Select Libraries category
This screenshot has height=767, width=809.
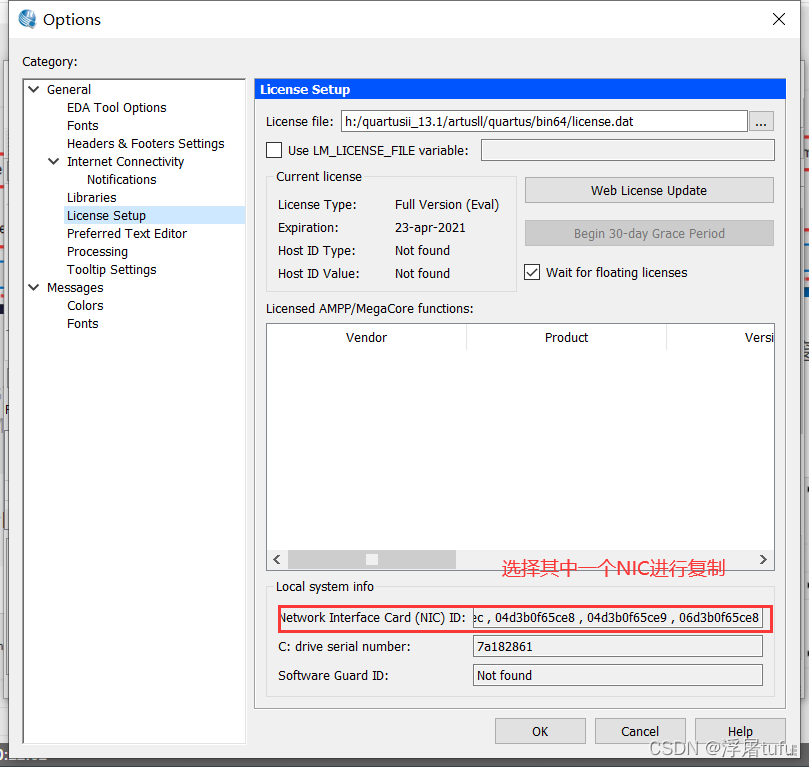click(92, 198)
